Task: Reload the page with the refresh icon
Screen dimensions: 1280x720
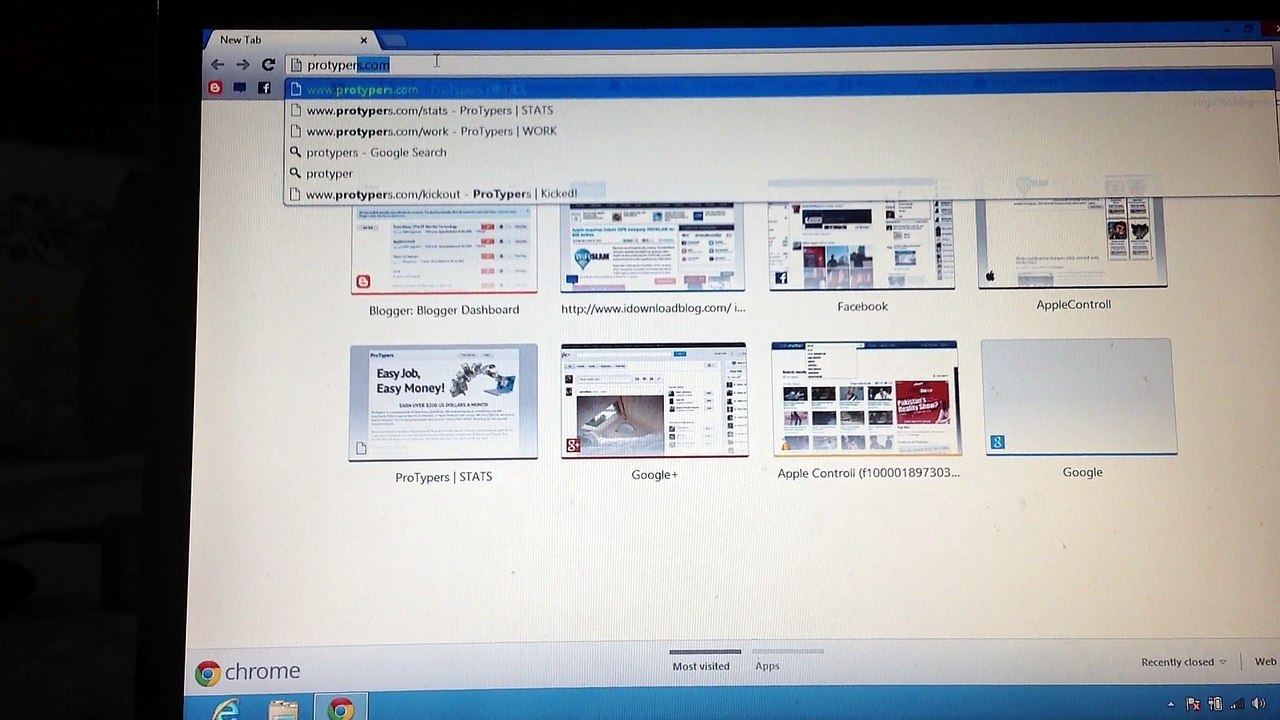Action: (x=268, y=65)
